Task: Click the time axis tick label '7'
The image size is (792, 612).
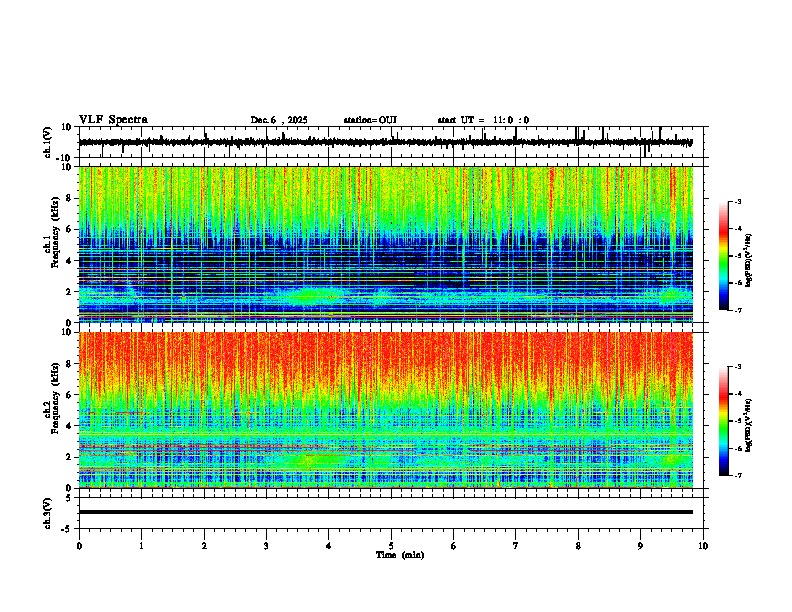Action: [516, 546]
